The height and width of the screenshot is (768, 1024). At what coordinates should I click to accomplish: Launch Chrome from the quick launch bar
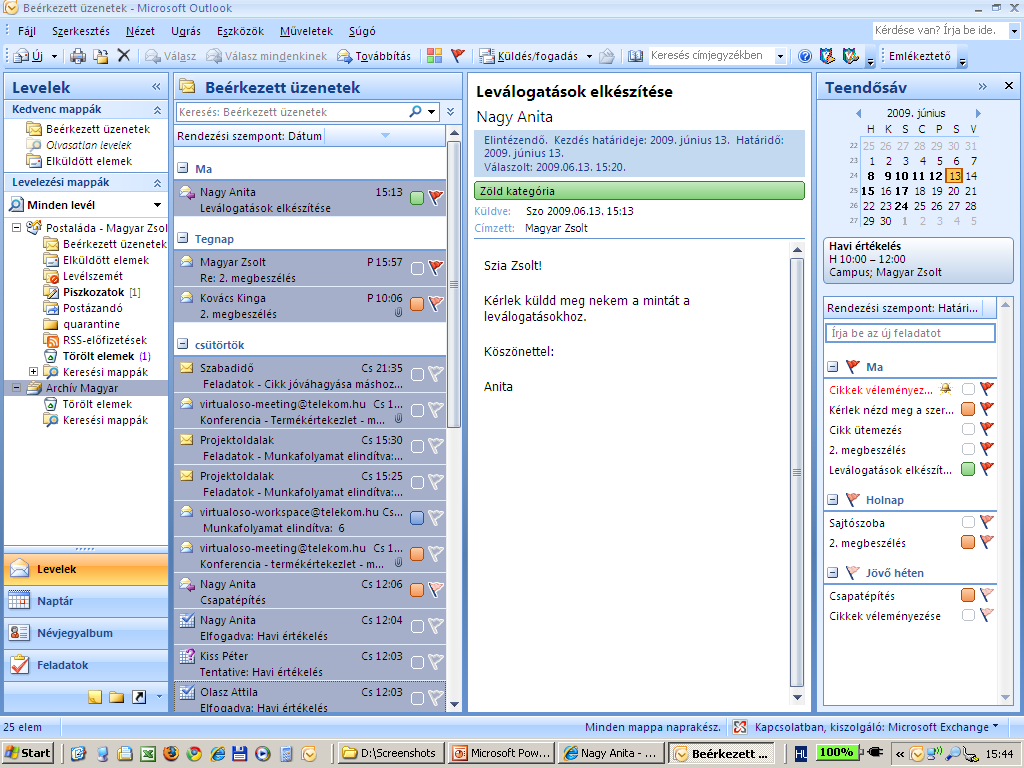(x=194, y=754)
